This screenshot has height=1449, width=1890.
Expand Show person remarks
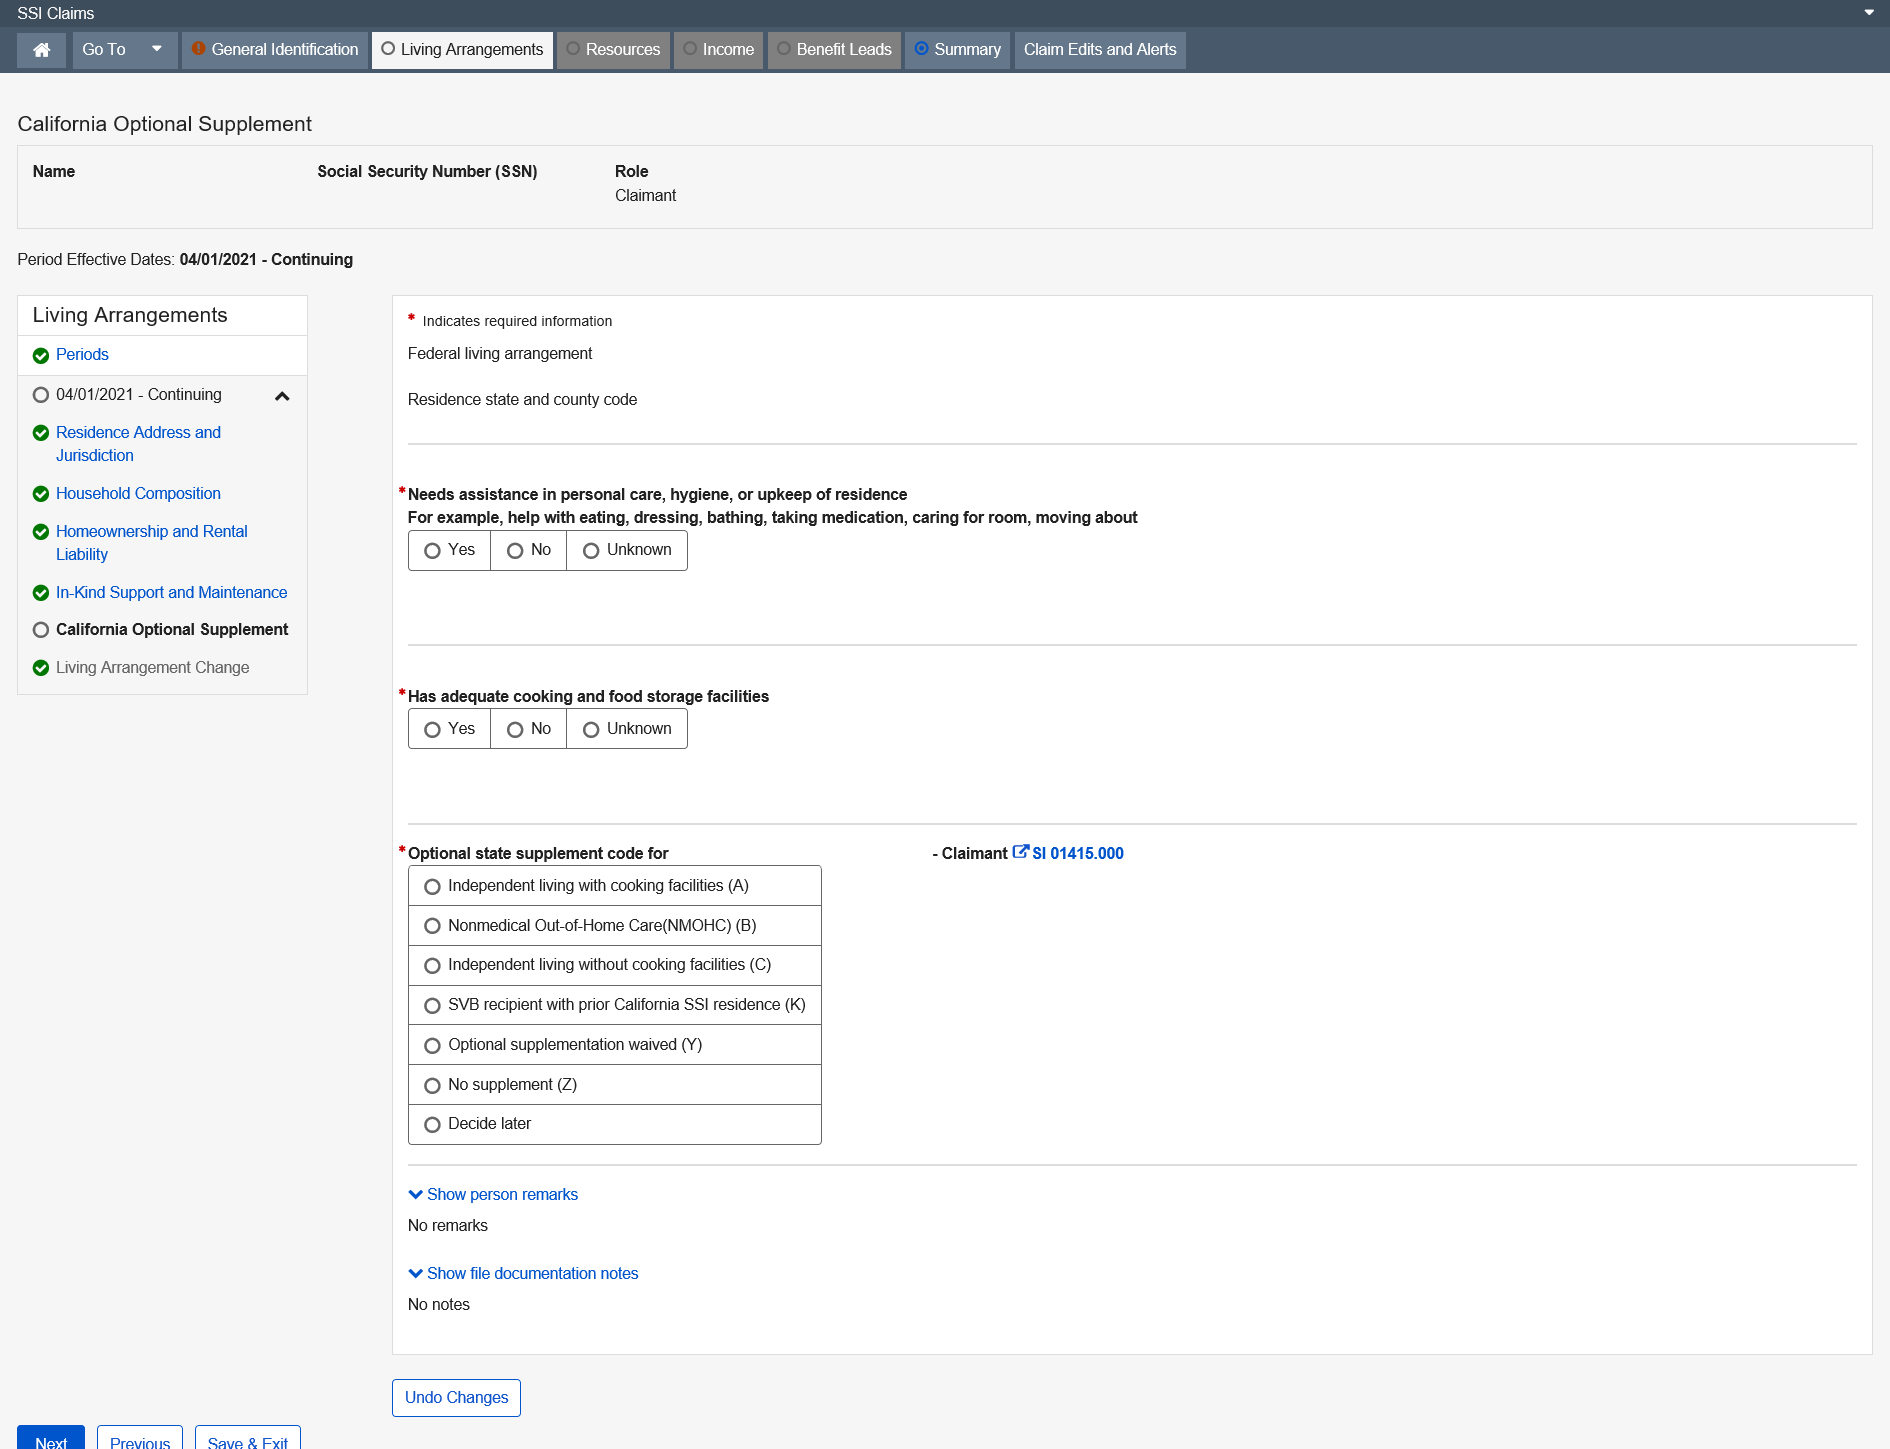(493, 1194)
